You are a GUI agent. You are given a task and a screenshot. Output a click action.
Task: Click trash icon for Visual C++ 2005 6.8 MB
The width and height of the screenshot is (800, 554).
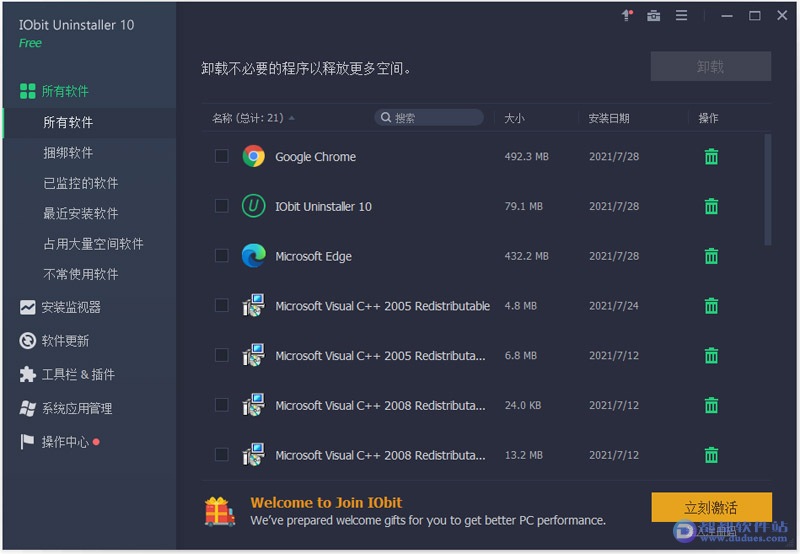[711, 356]
